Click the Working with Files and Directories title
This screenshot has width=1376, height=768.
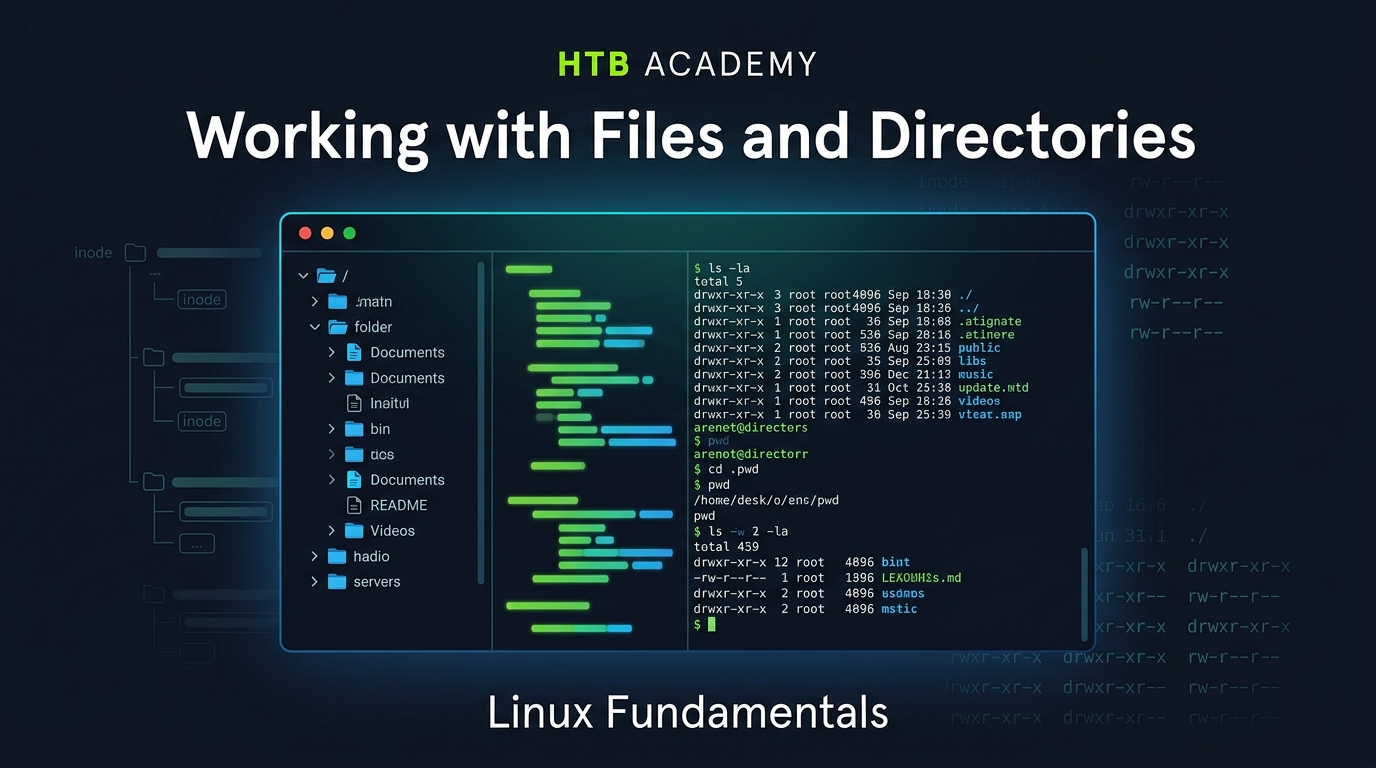(691, 135)
